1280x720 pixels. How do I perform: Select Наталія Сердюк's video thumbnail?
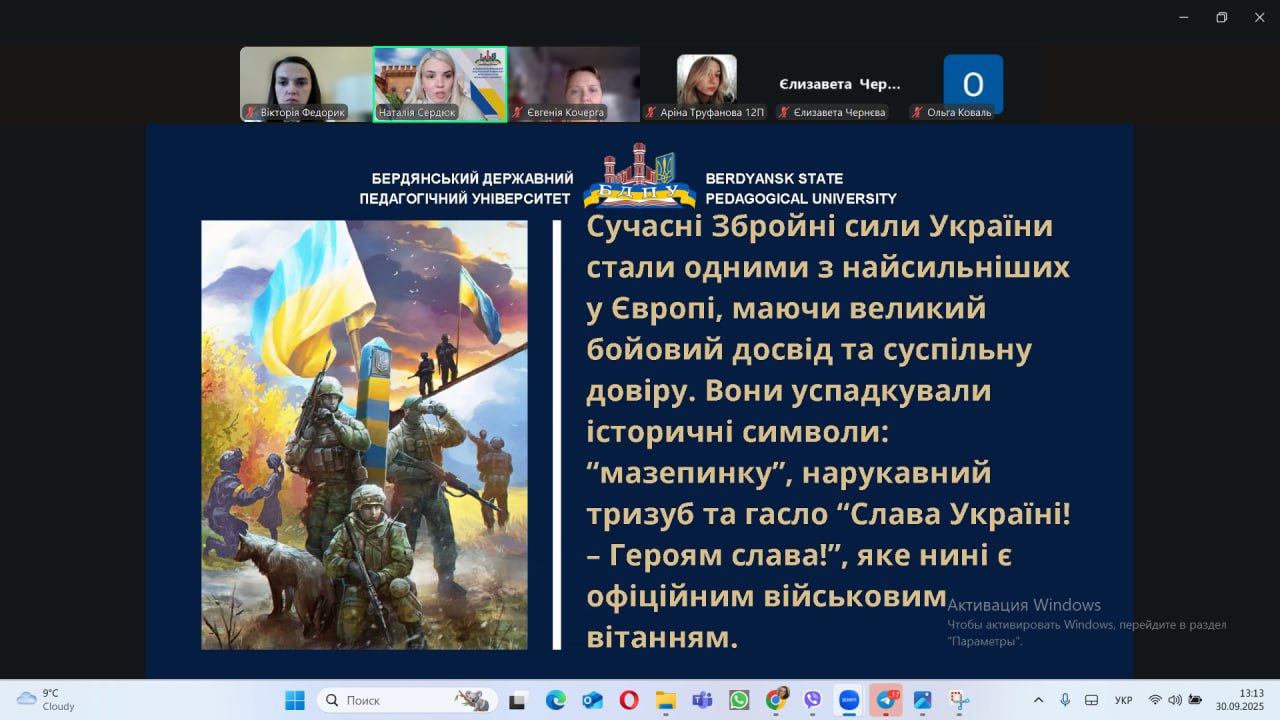[x=440, y=84]
